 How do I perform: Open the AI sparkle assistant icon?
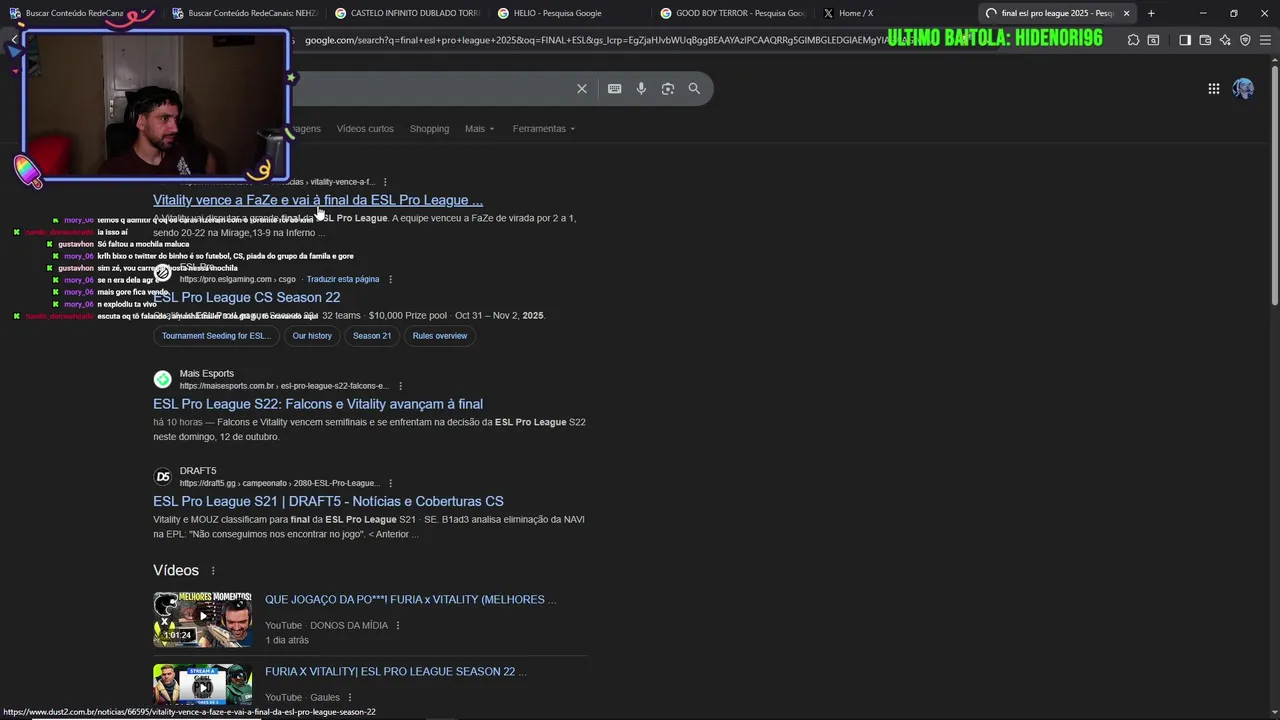click(1225, 40)
